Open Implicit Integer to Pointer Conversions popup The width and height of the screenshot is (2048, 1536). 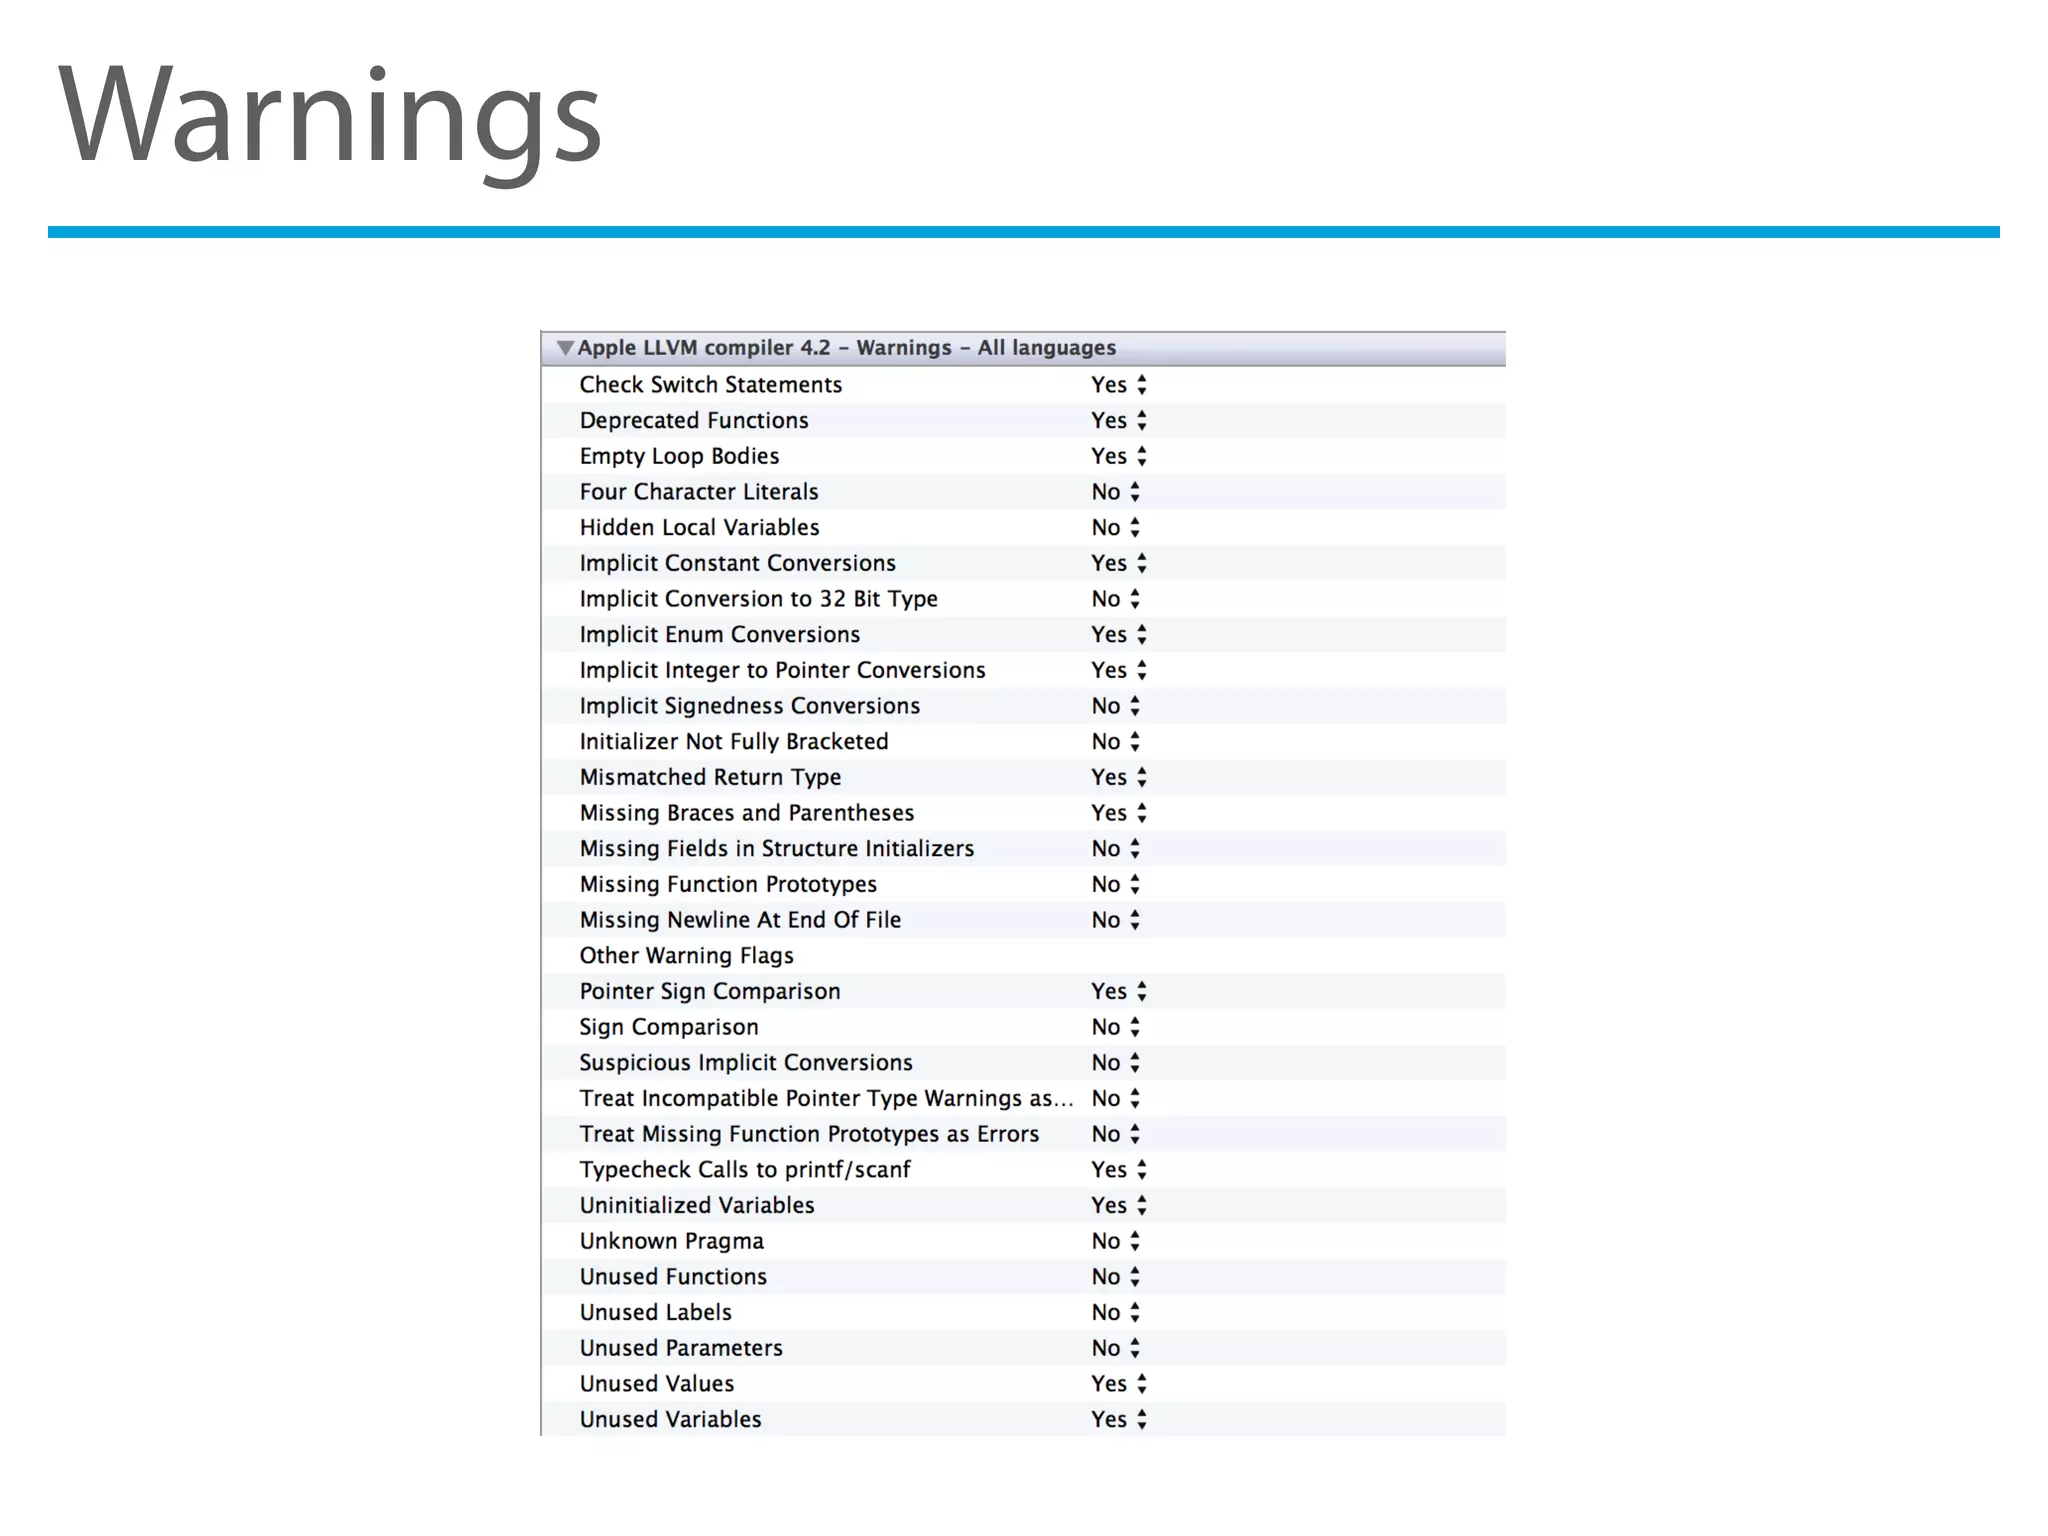point(1119,670)
